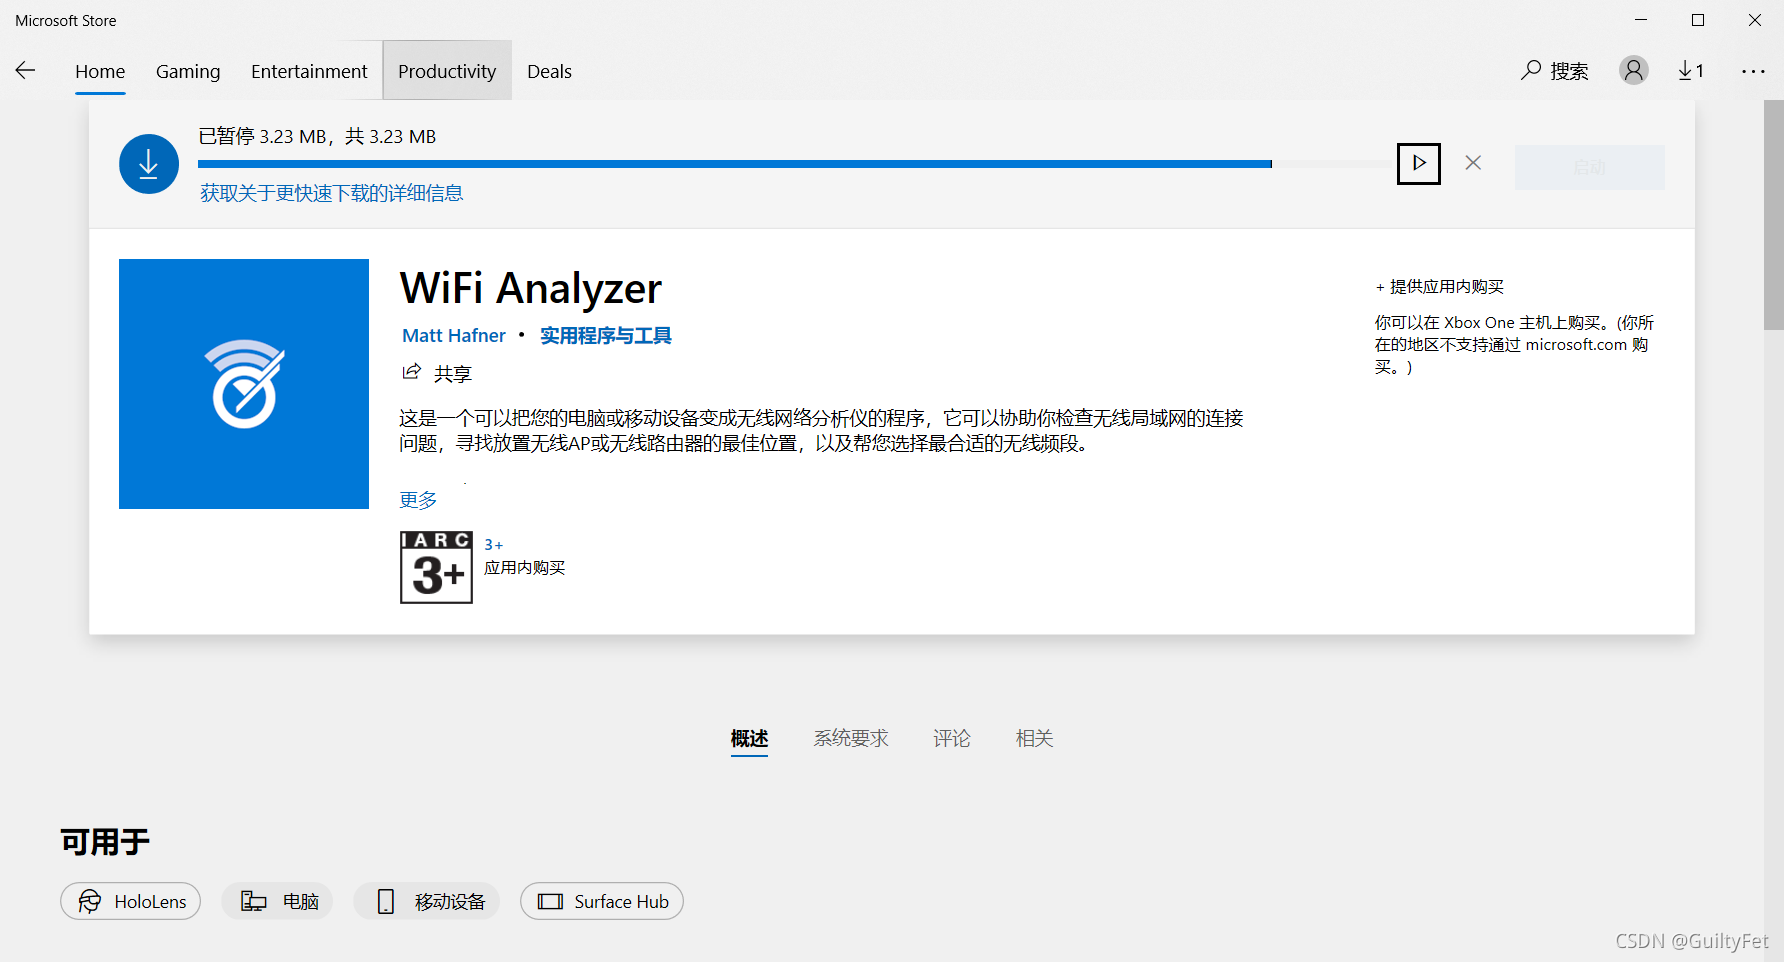Click the 可用于 section heading

[x=105, y=842]
